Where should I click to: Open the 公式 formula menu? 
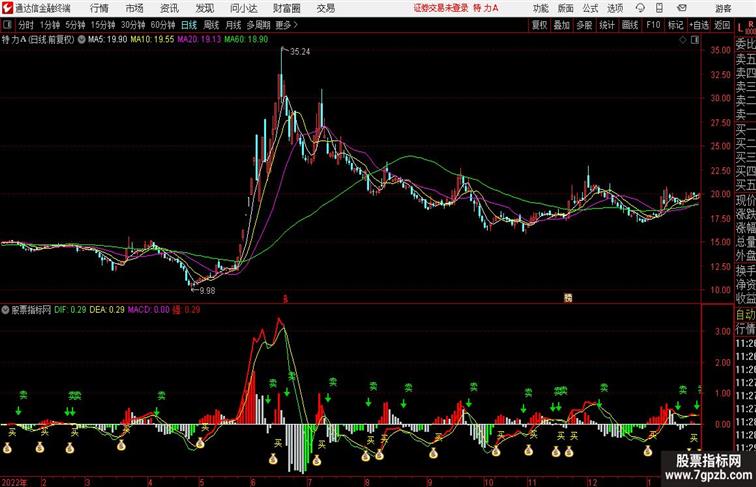[x=590, y=8]
